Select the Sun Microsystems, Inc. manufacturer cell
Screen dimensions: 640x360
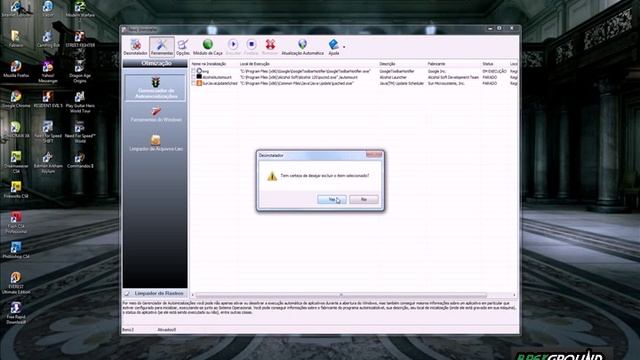pos(446,83)
